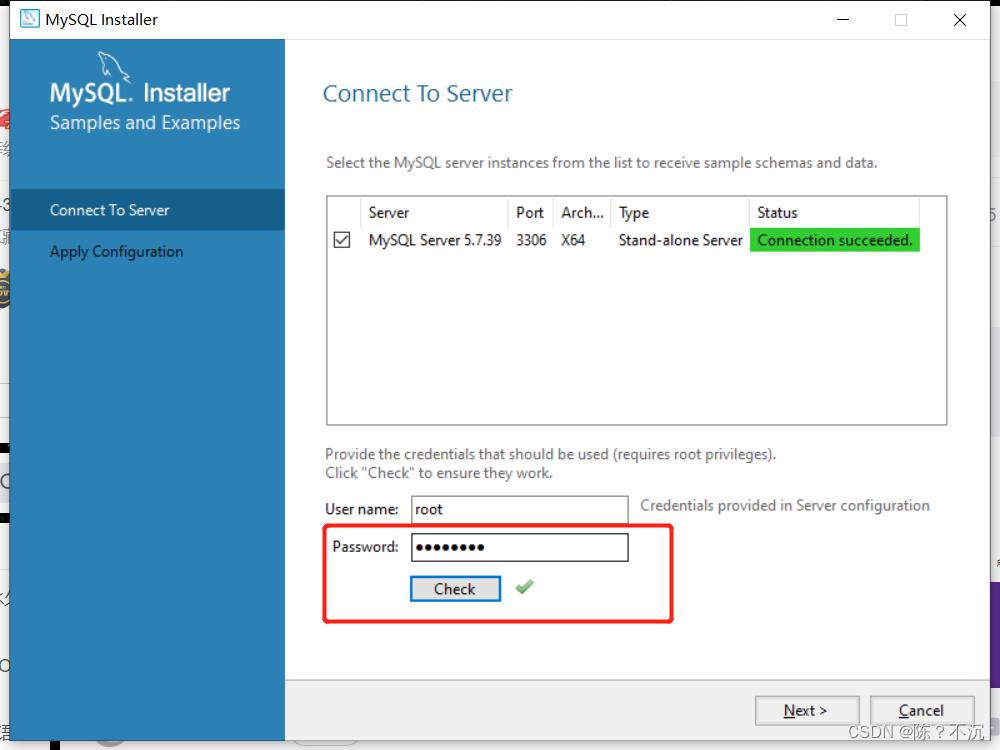Click the Next button
The width and height of the screenshot is (1000, 750).
[x=807, y=710]
